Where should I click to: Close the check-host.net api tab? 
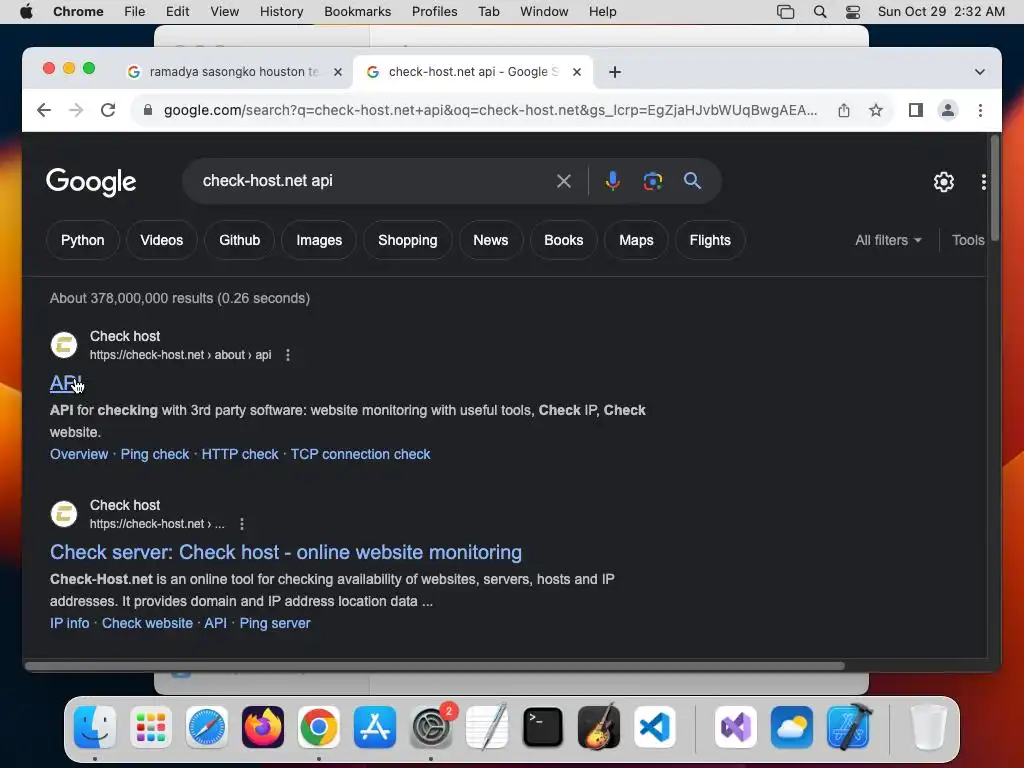[577, 72]
